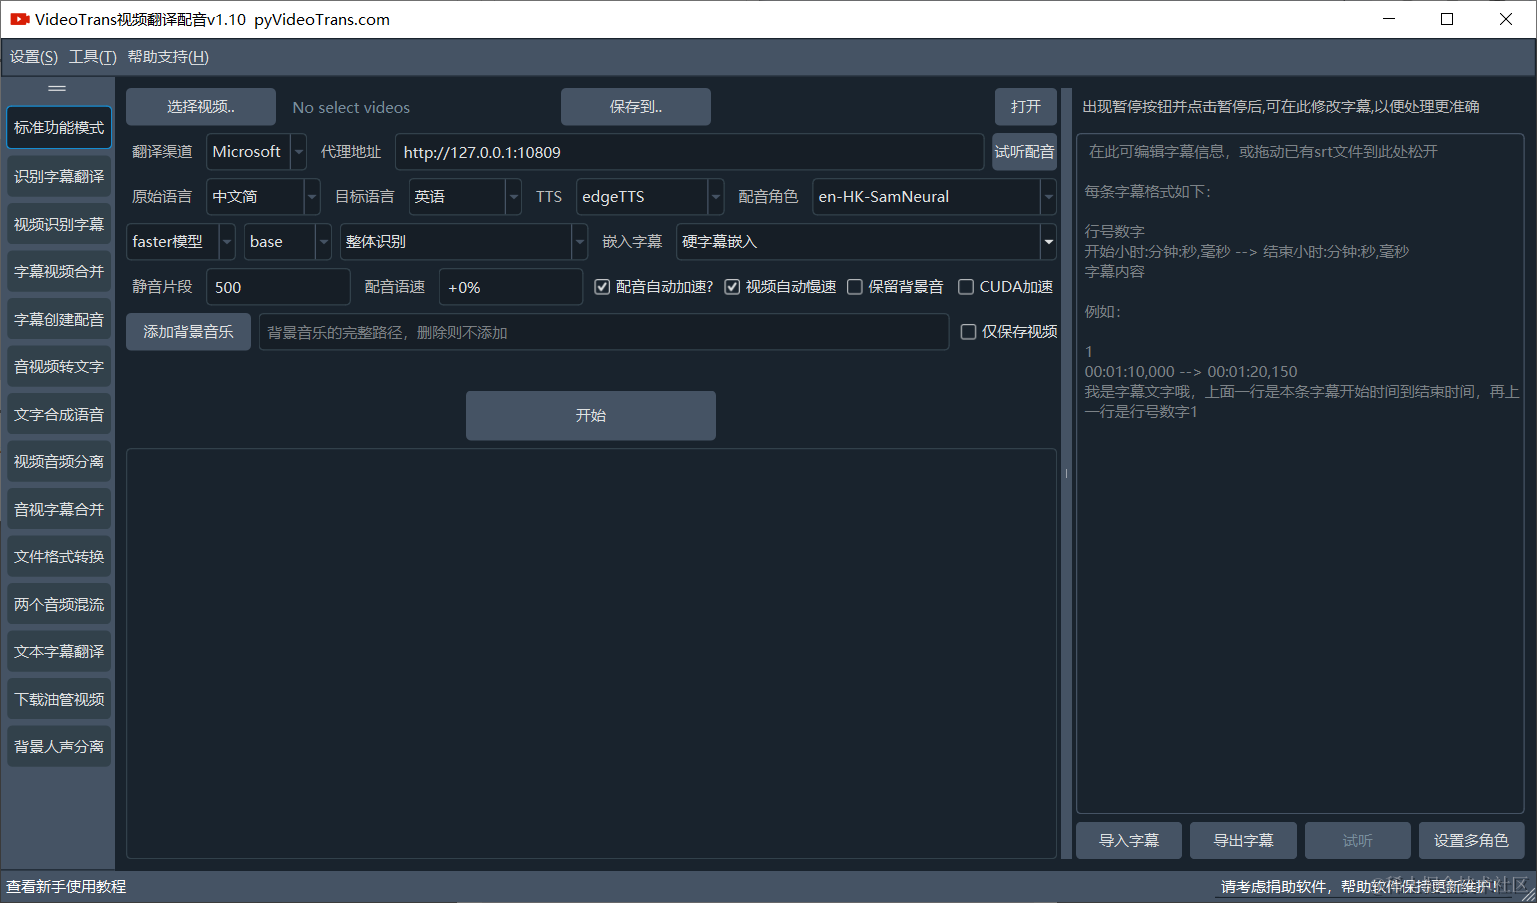
Task: Open the 工具(T) menu
Action: 93,57
